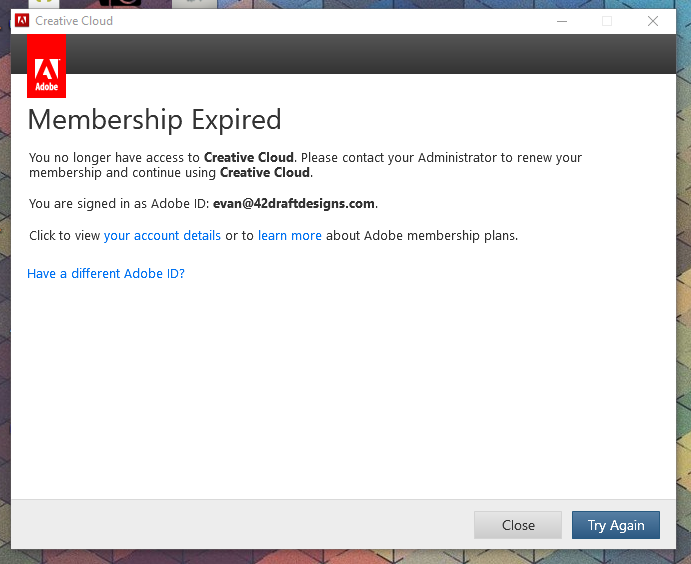
Task: Click the grayed-out maximize window button
Action: click(x=607, y=21)
